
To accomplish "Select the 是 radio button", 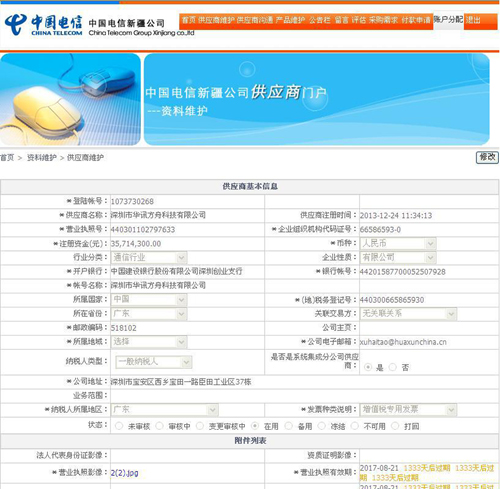I will pos(368,367).
